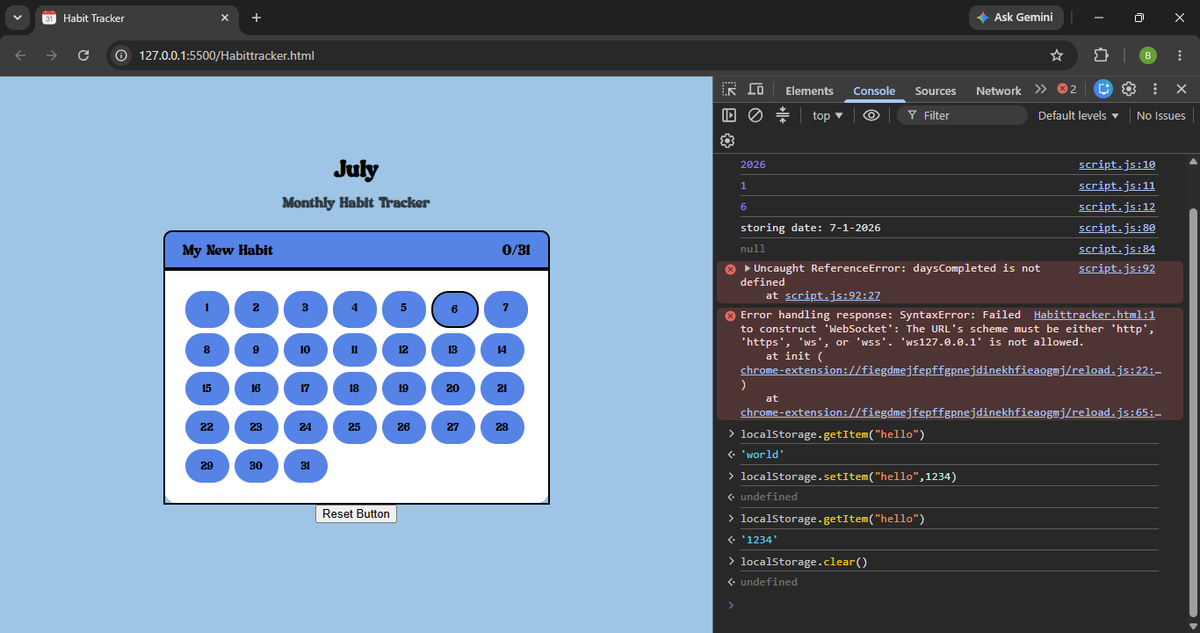Open the Chrome three-dot menu
This screenshot has width=1200, height=633.
point(1180,55)
